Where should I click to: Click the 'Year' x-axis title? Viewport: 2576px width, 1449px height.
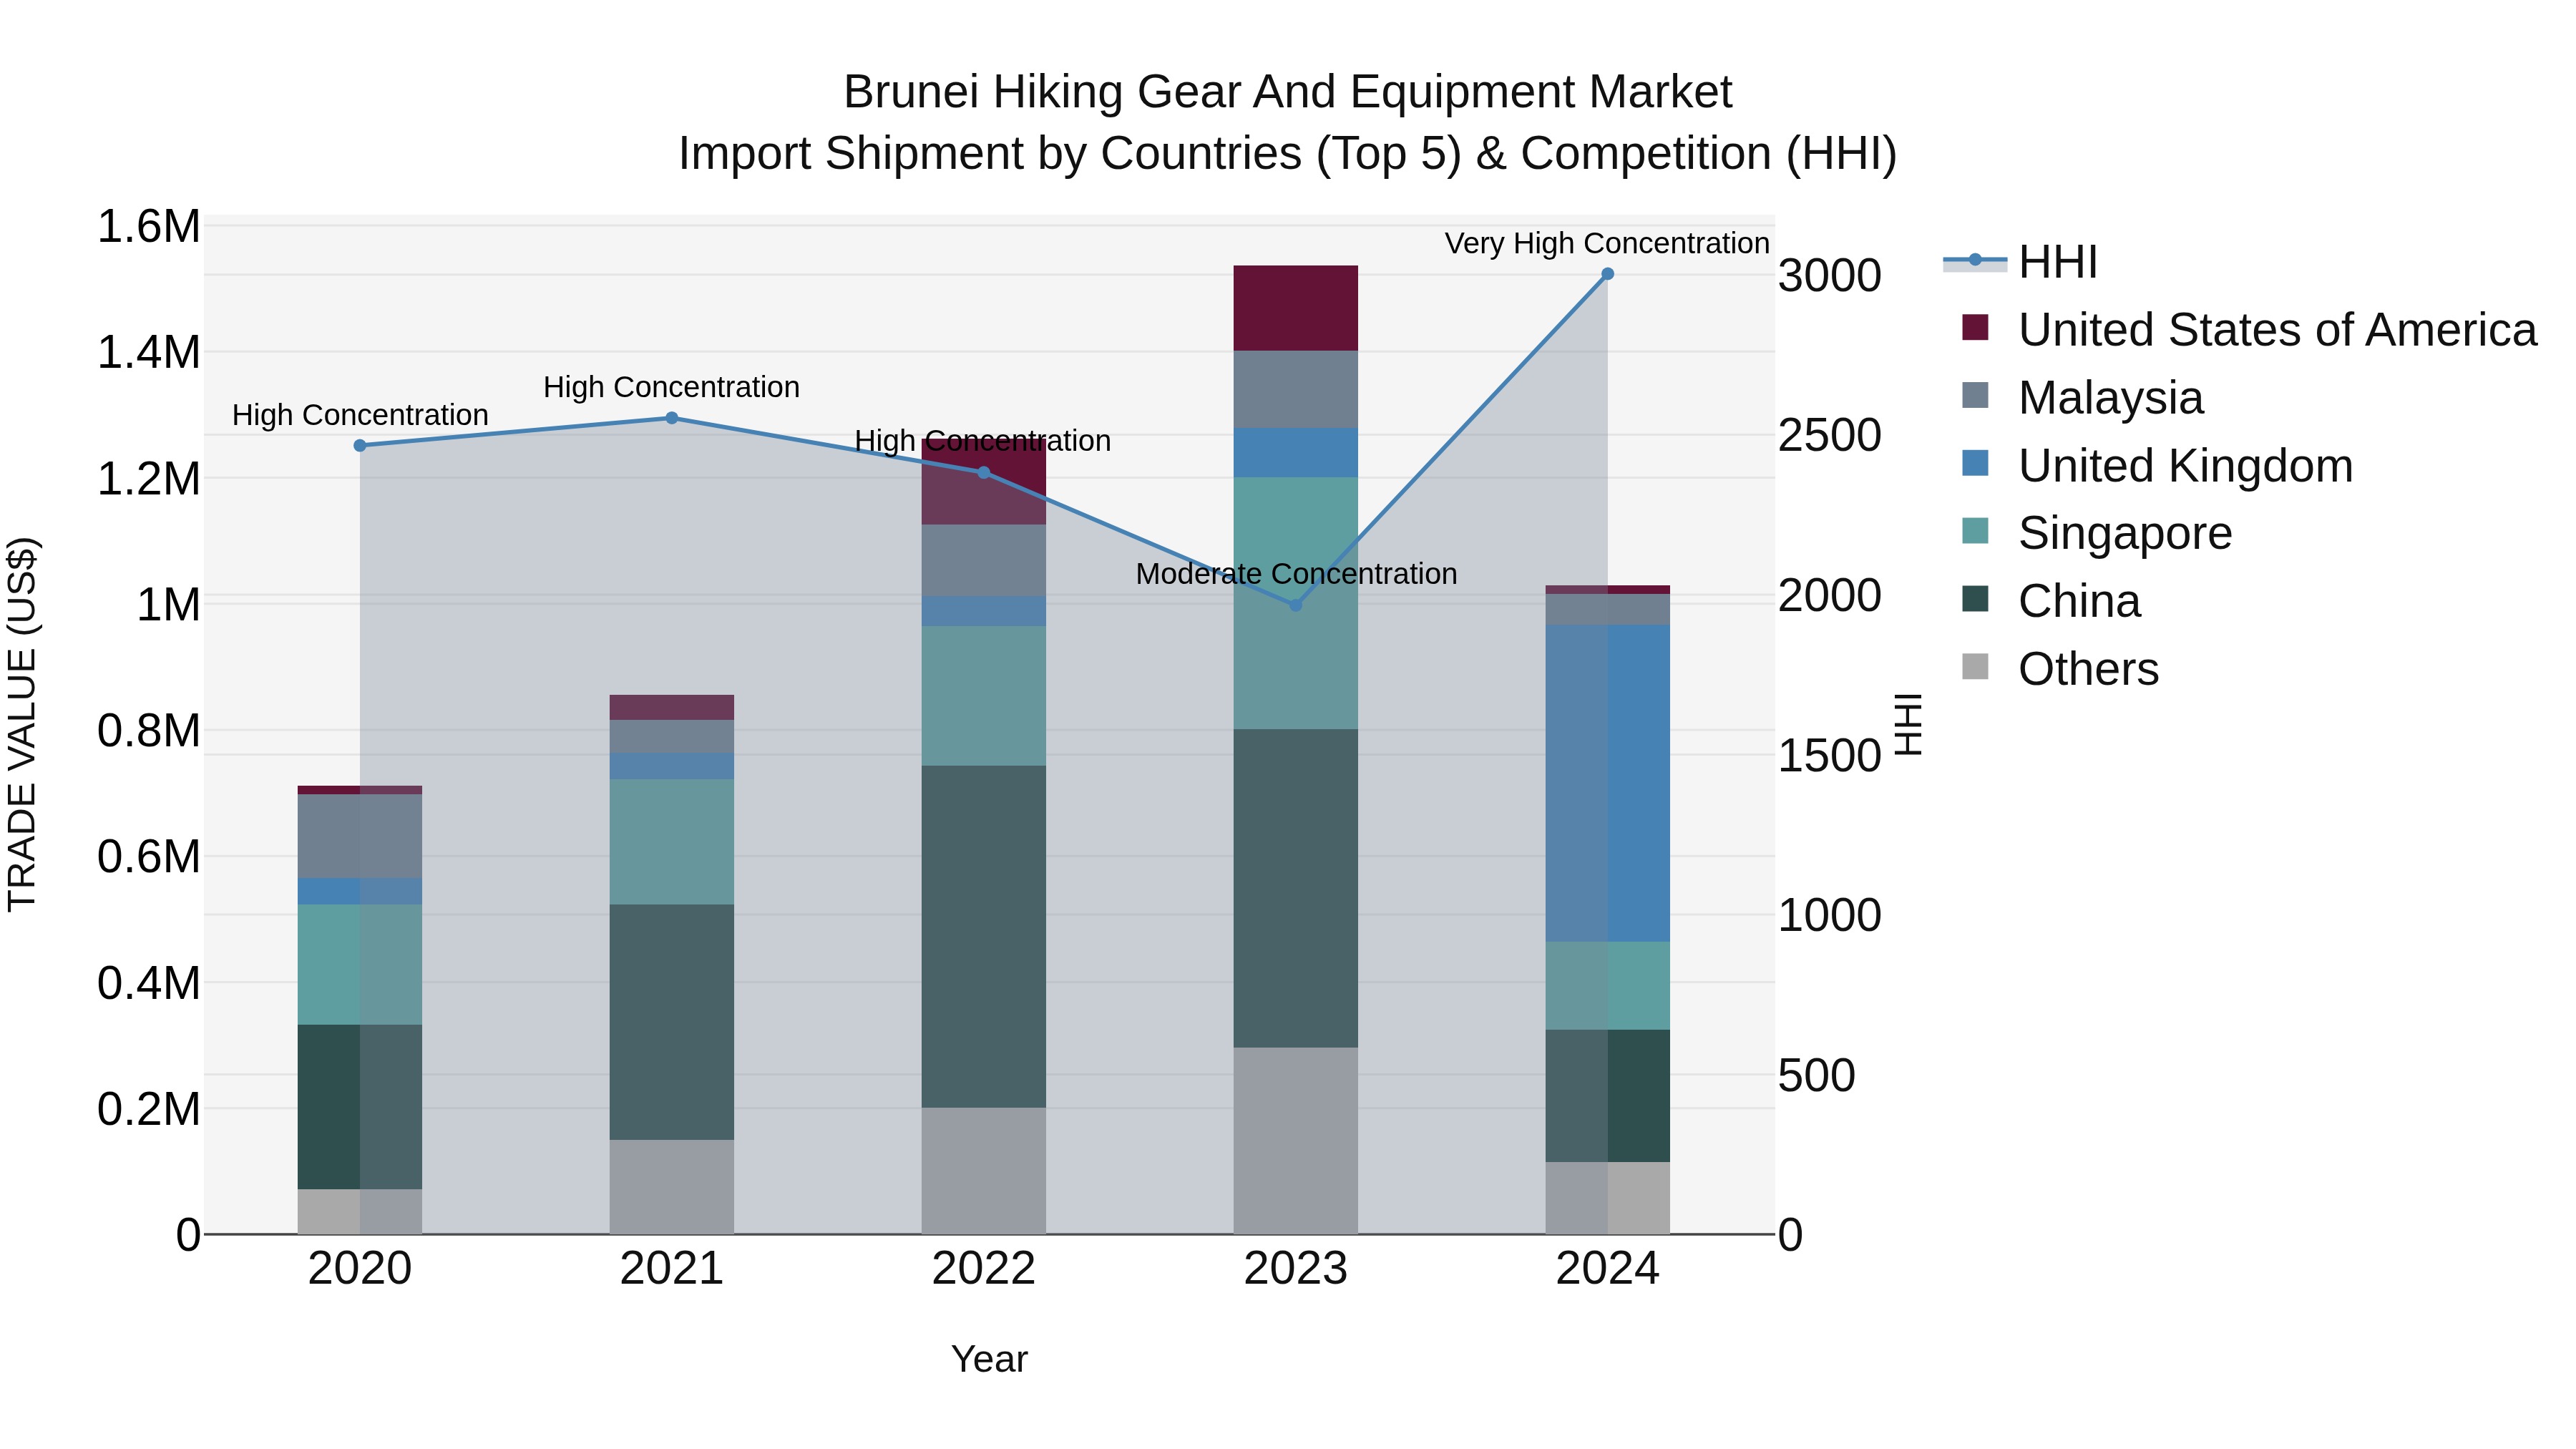[989, 1359]
